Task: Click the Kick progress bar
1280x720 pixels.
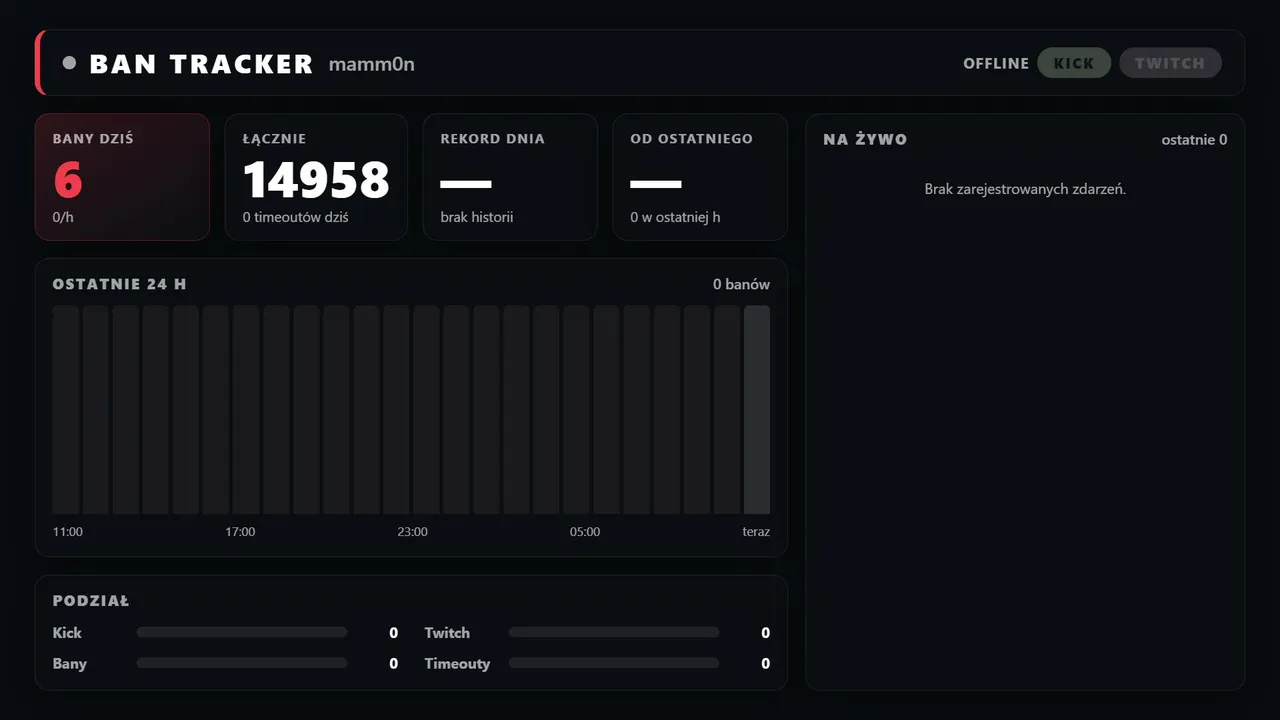Action: [242, 632]
